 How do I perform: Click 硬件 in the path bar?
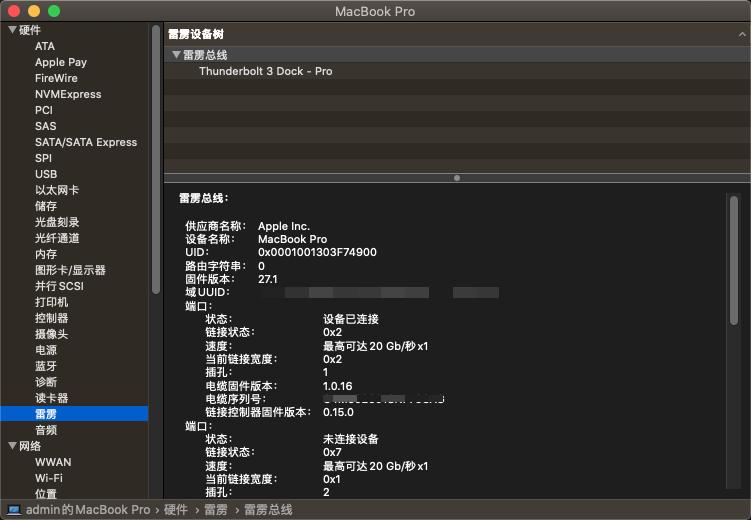pos(176,510)
